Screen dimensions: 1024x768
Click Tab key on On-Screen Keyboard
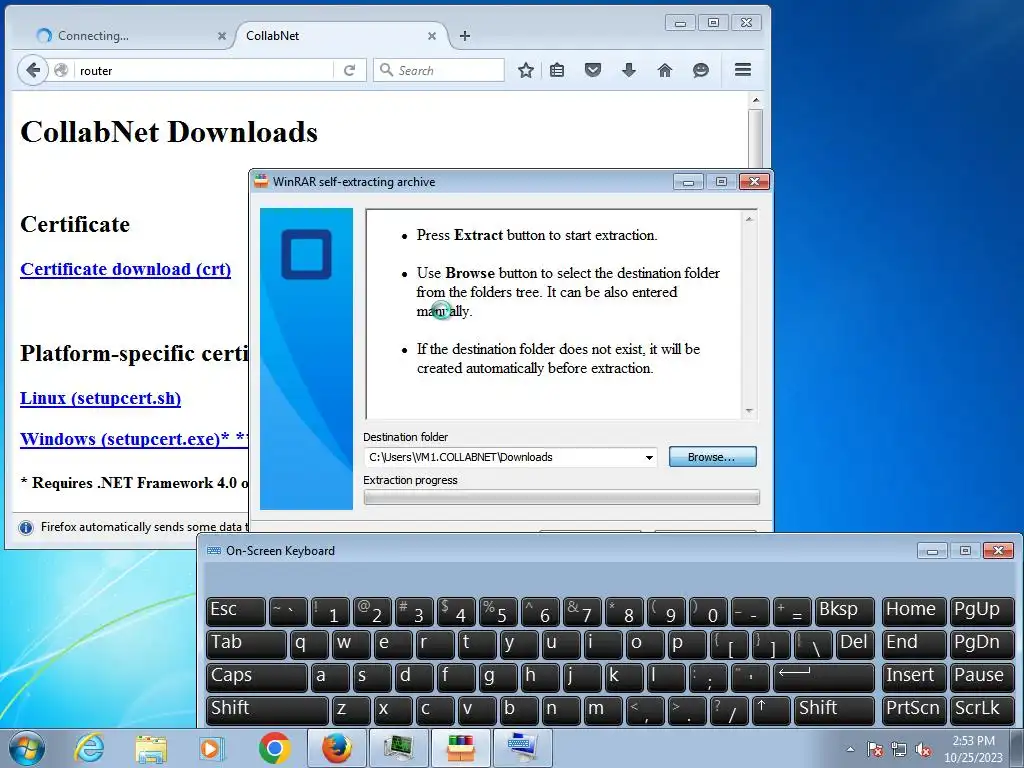tap(246, 644)
